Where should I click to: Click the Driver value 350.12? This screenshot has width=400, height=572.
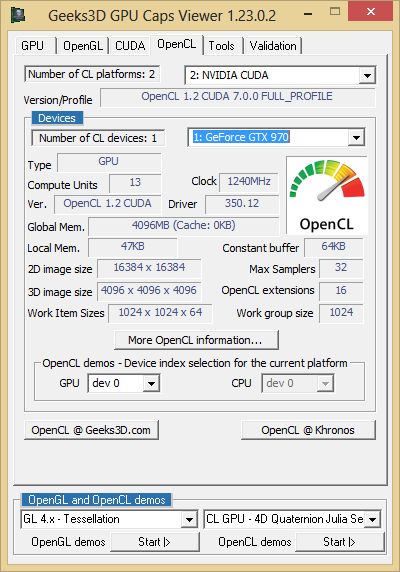point(242,204)
